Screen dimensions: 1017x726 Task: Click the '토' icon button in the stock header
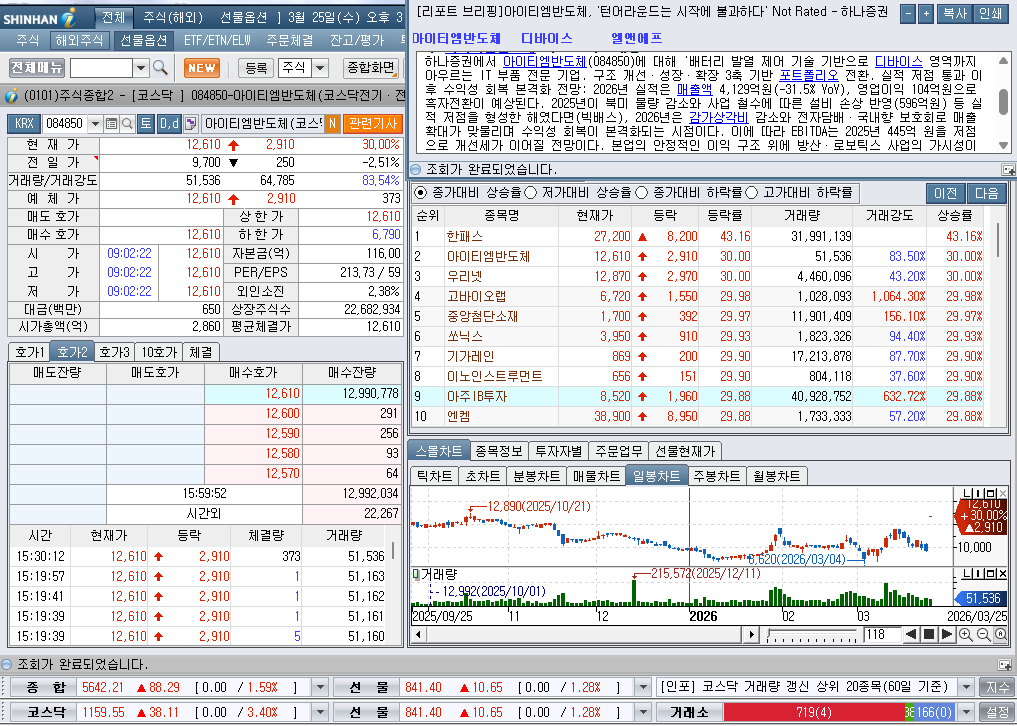(x=145, y=123)
